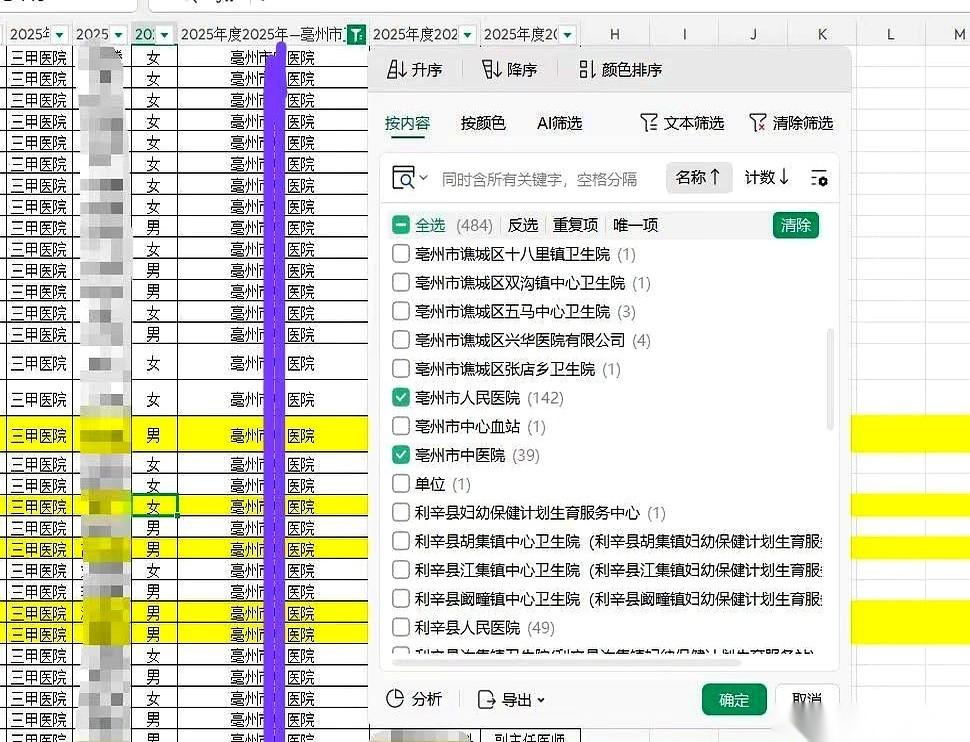Screen dimensions: 970x742
Task: Open gender column filter dropdown
Action: point(165,35)
